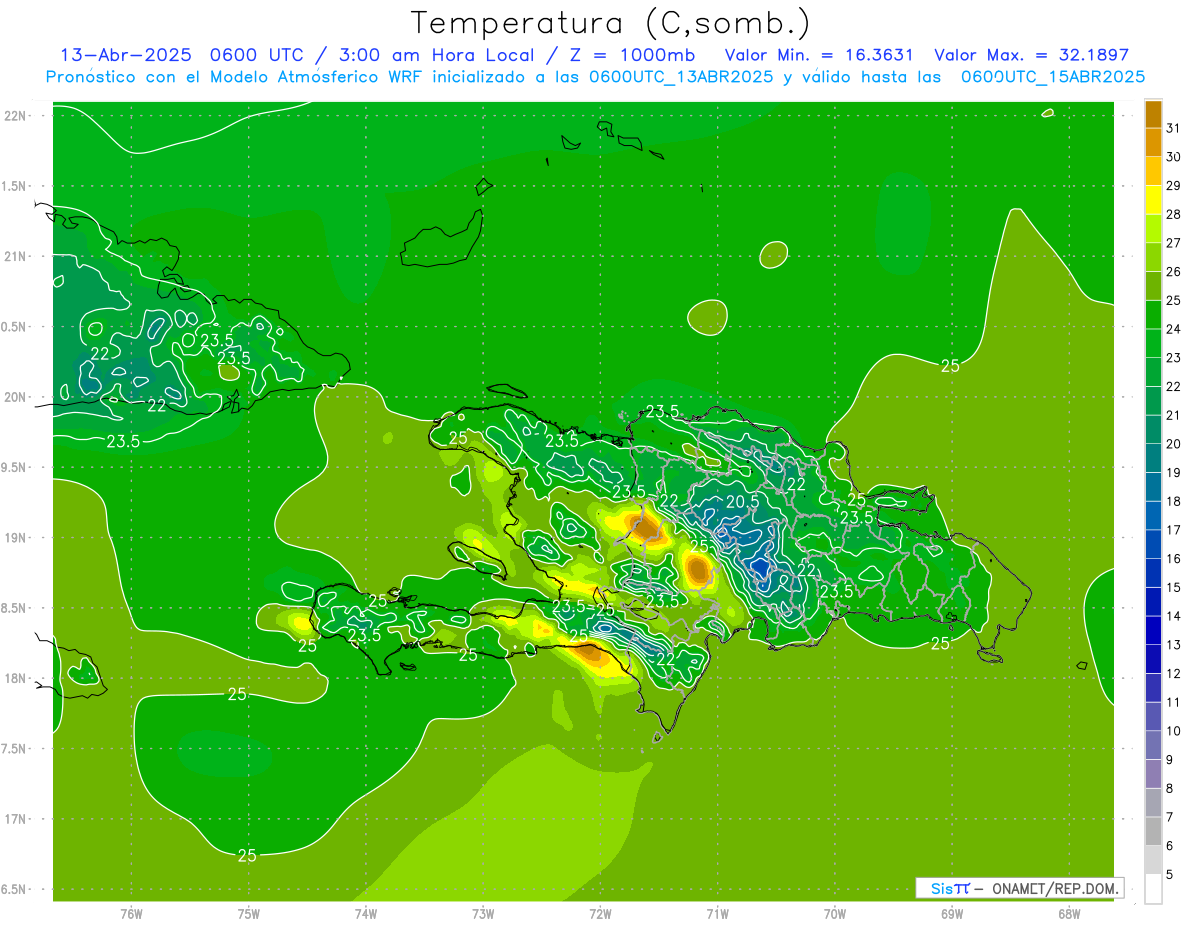This screenshot has width=1200, height=927.
Task: Click the "20N" latitude axis label
Action: click(x=15, y=397)
